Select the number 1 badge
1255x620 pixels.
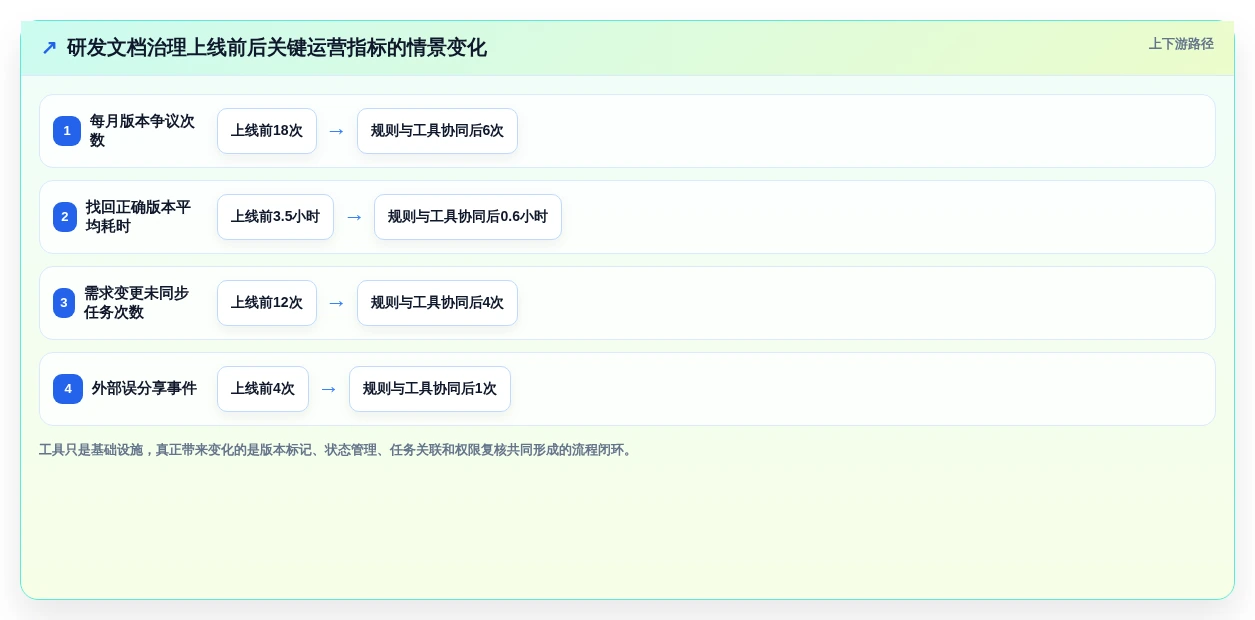(x=67, y=131)
